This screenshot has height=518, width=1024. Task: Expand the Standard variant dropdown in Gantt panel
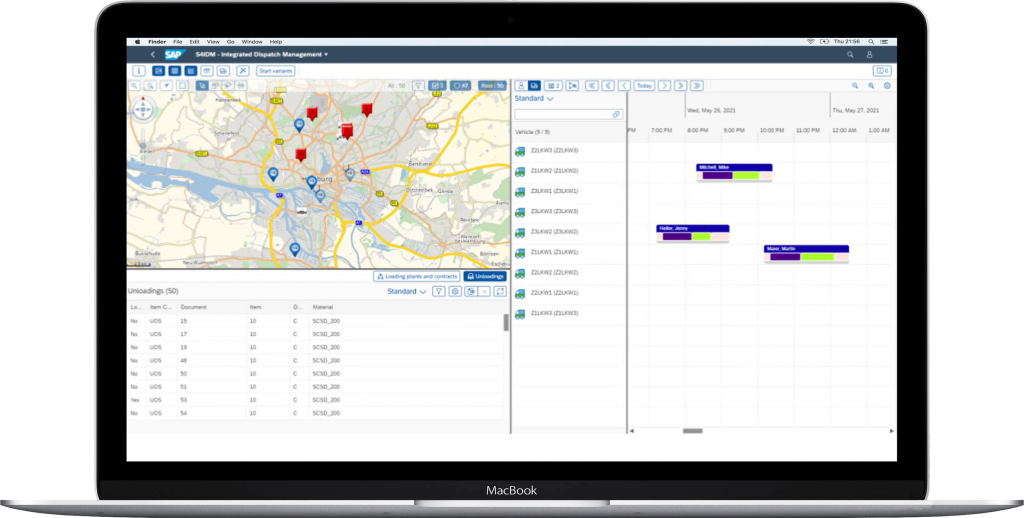coord(534,99)
